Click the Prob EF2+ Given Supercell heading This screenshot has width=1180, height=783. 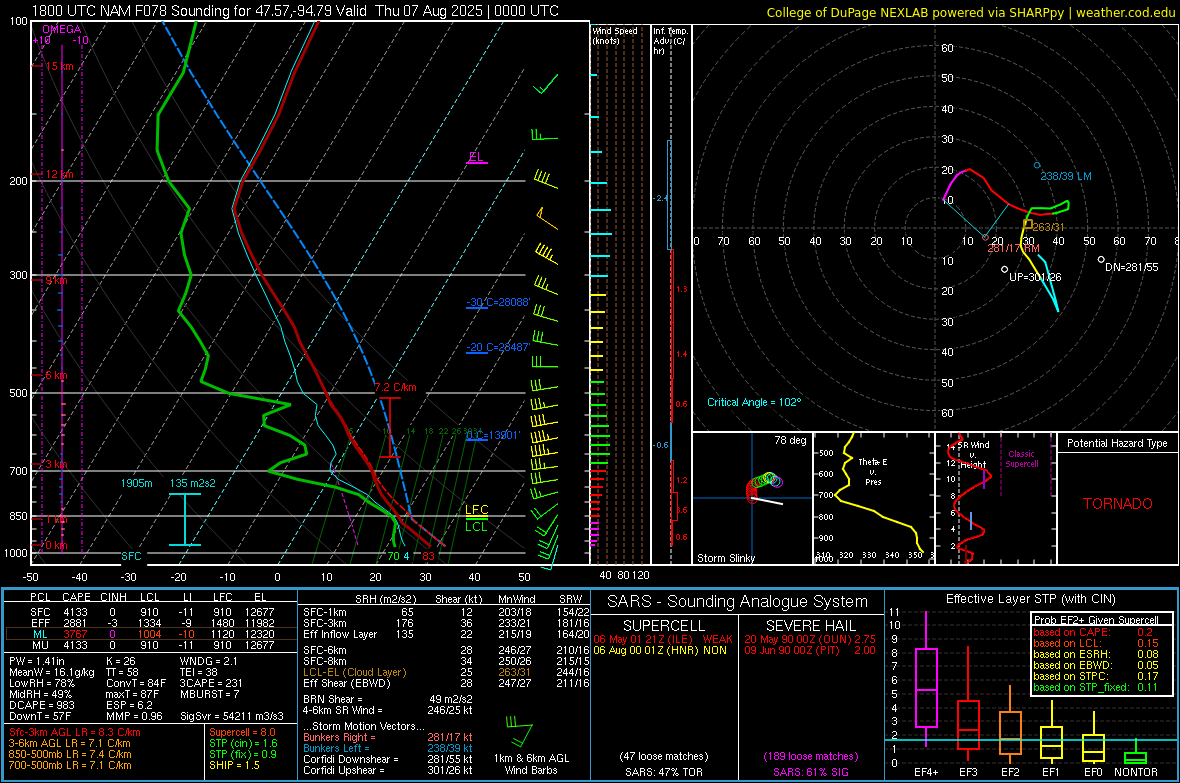pos(1096,620)
